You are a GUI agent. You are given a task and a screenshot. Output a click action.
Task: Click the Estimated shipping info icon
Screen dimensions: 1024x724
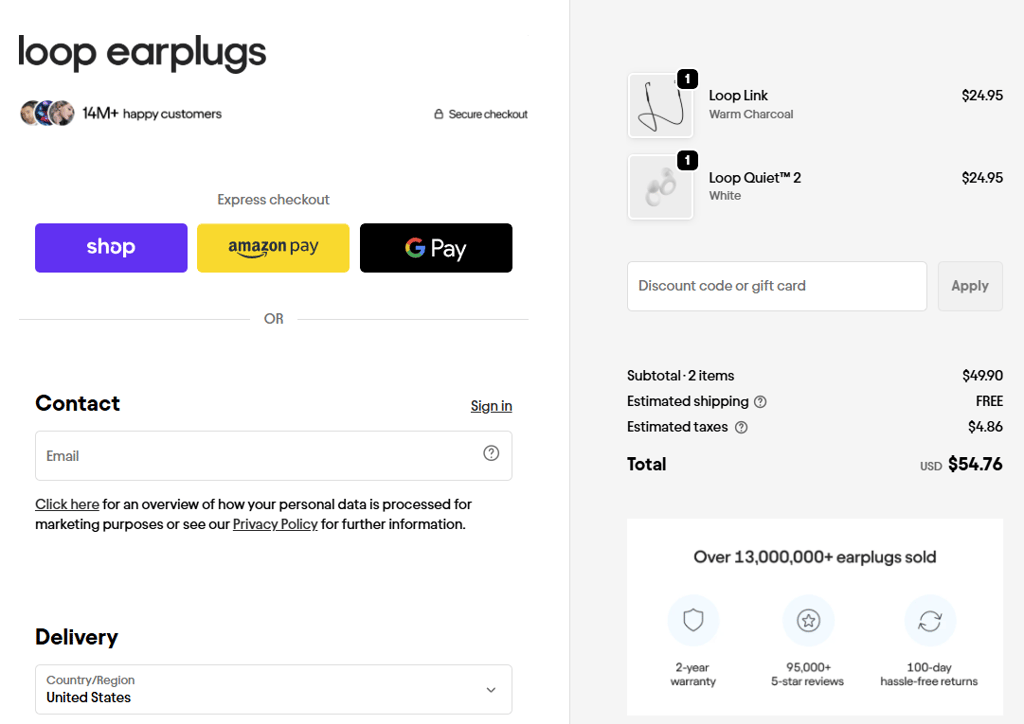[x=760, y=402]
